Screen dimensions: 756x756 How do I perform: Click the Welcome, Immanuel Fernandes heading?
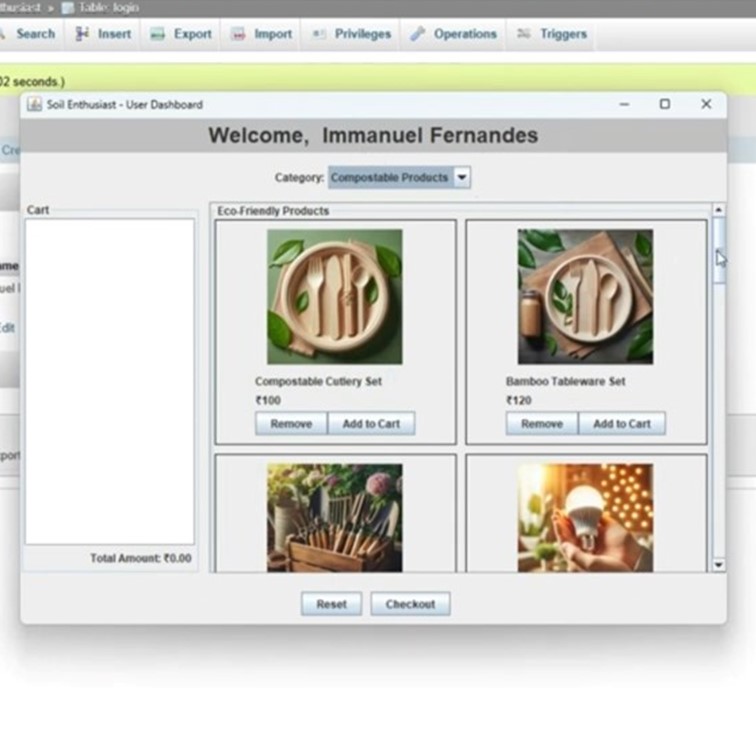pos(373,135)
